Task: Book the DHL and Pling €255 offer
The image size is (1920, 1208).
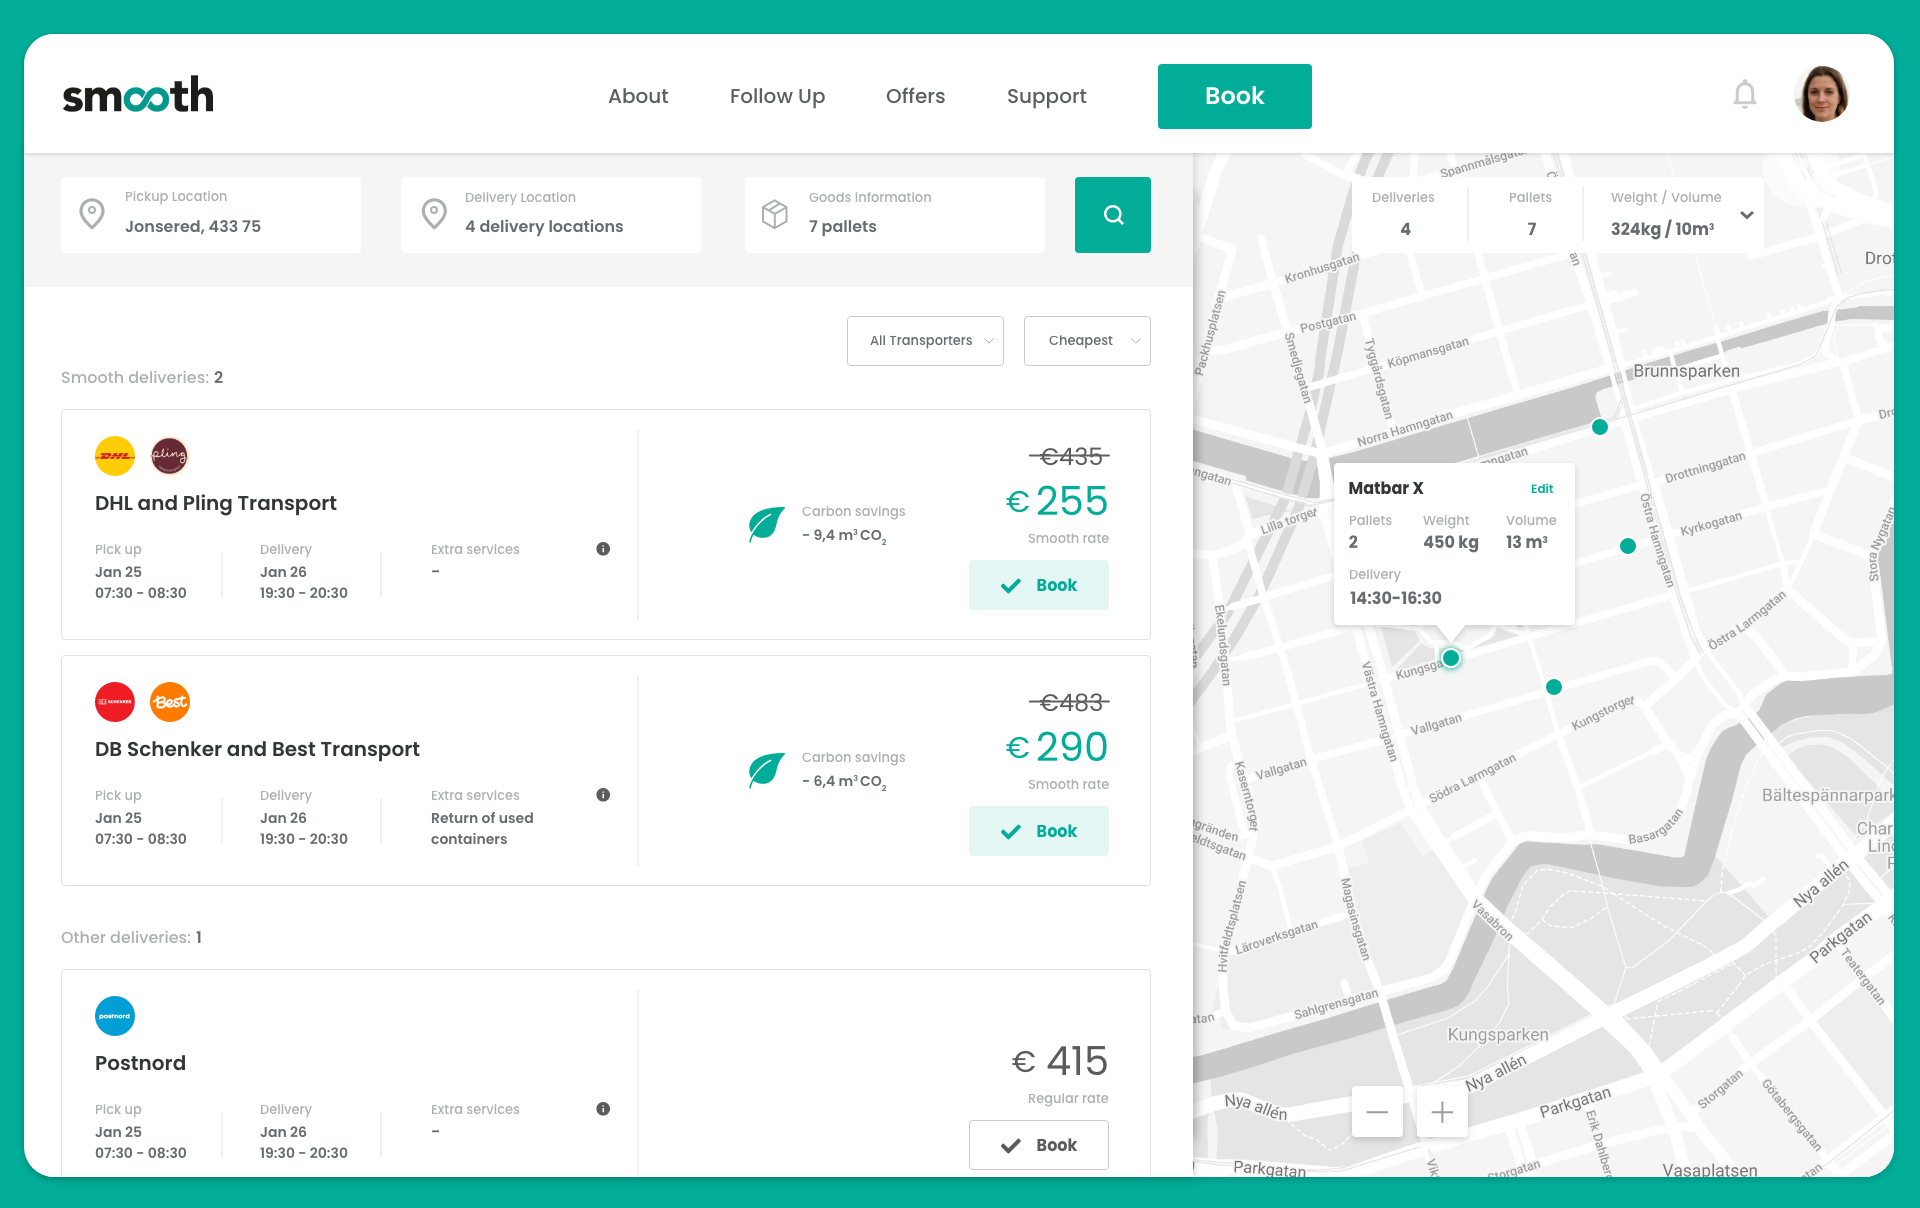Action: (1038, 585)
